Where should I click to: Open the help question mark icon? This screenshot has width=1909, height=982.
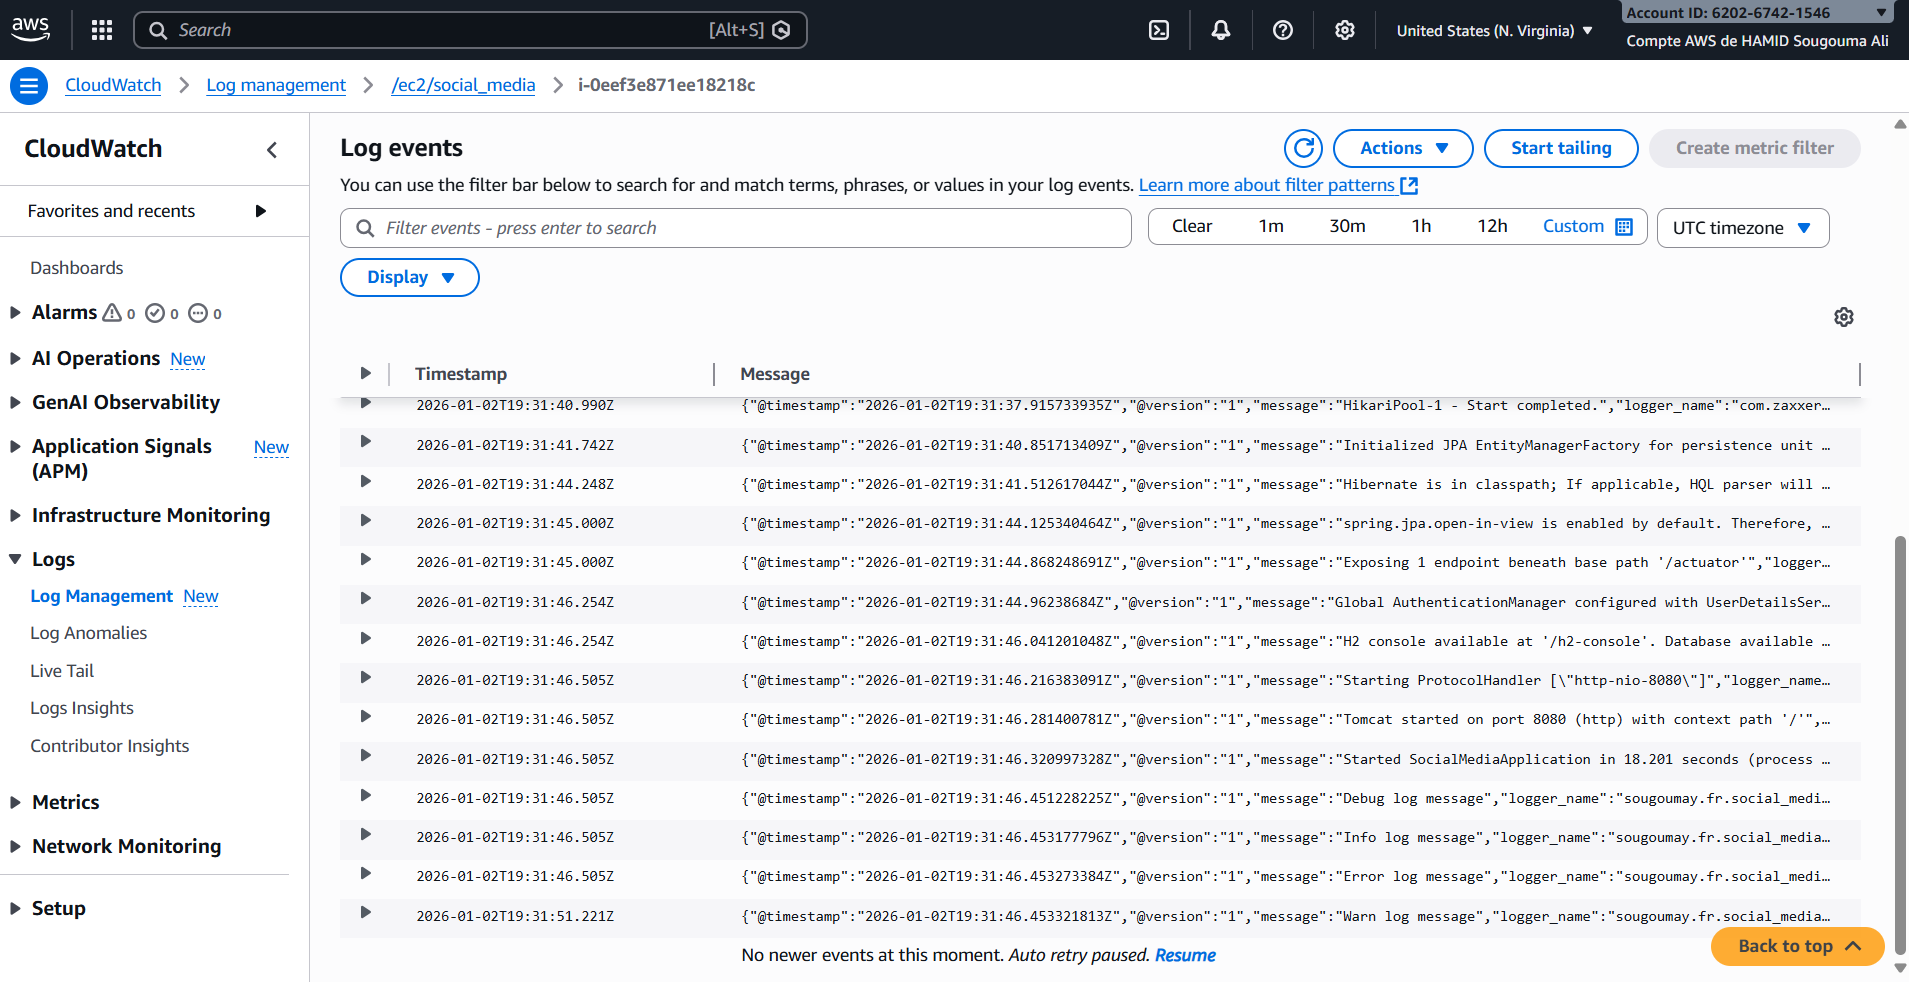coord(1283,30)
